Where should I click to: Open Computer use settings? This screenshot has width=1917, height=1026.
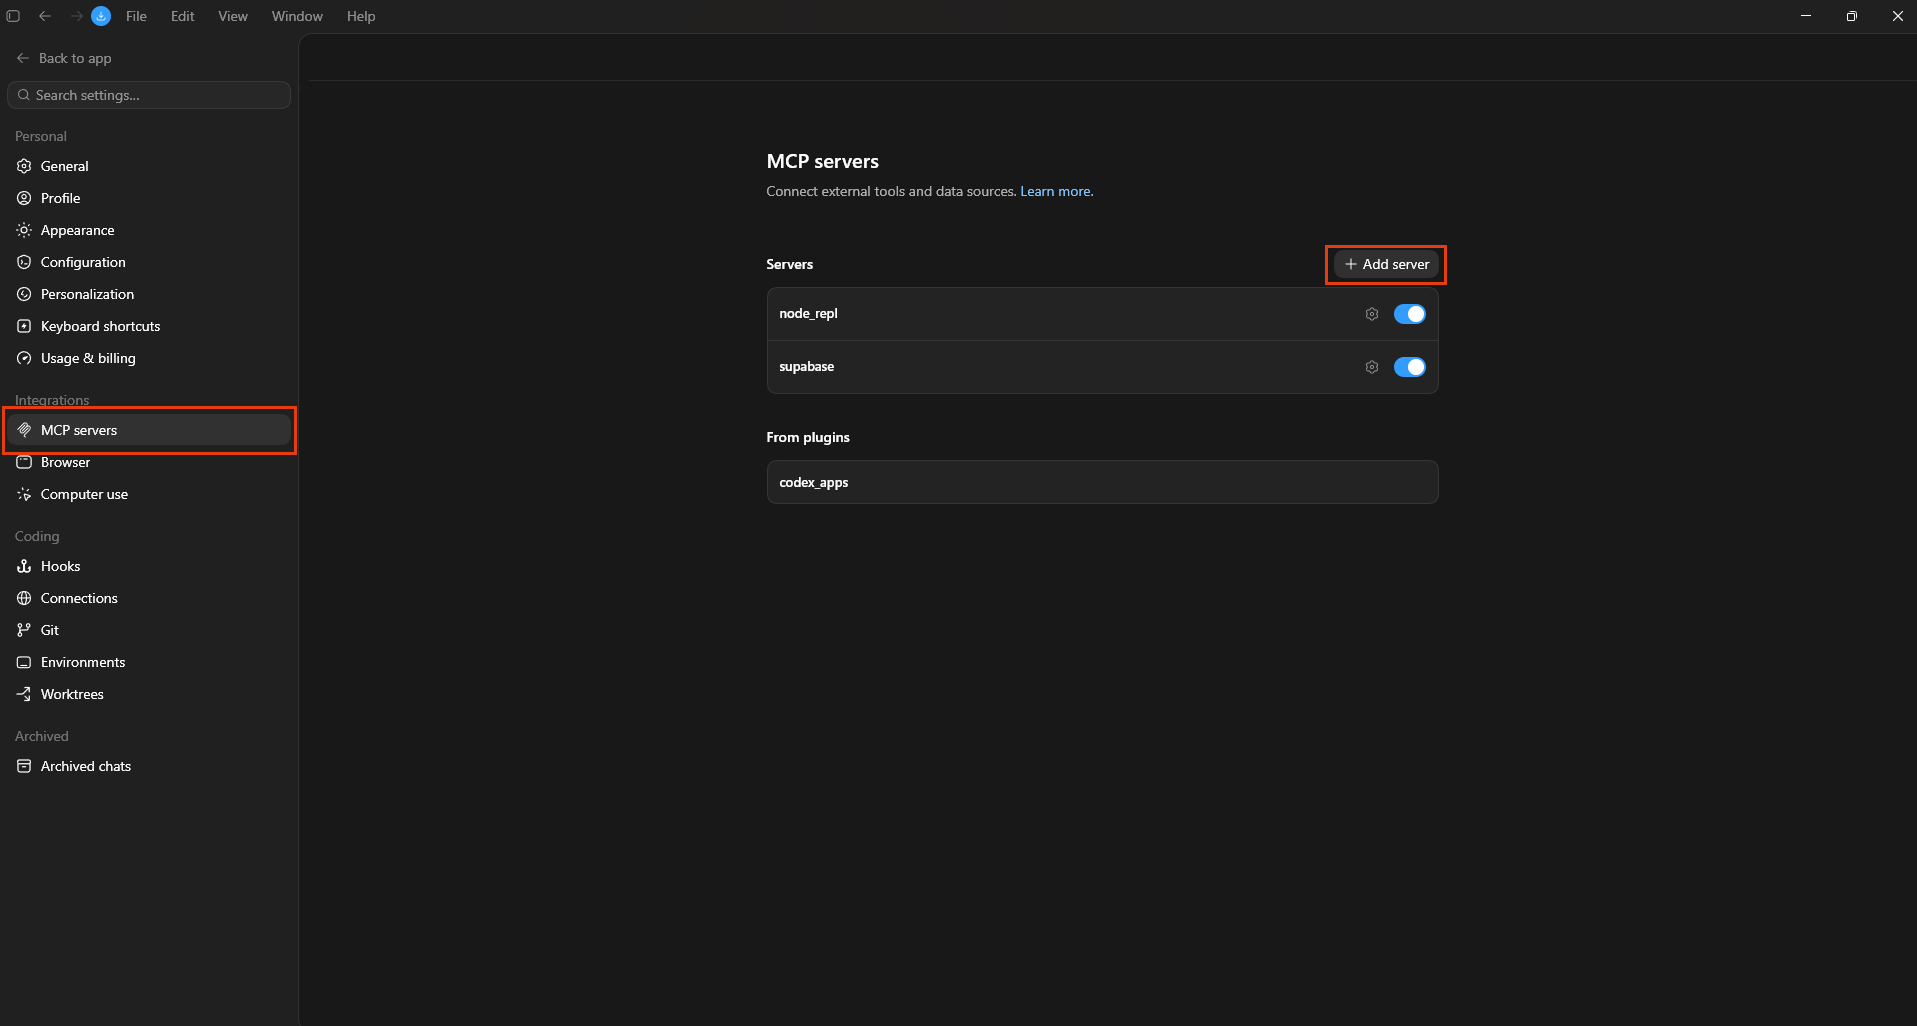tap(149, 494)
